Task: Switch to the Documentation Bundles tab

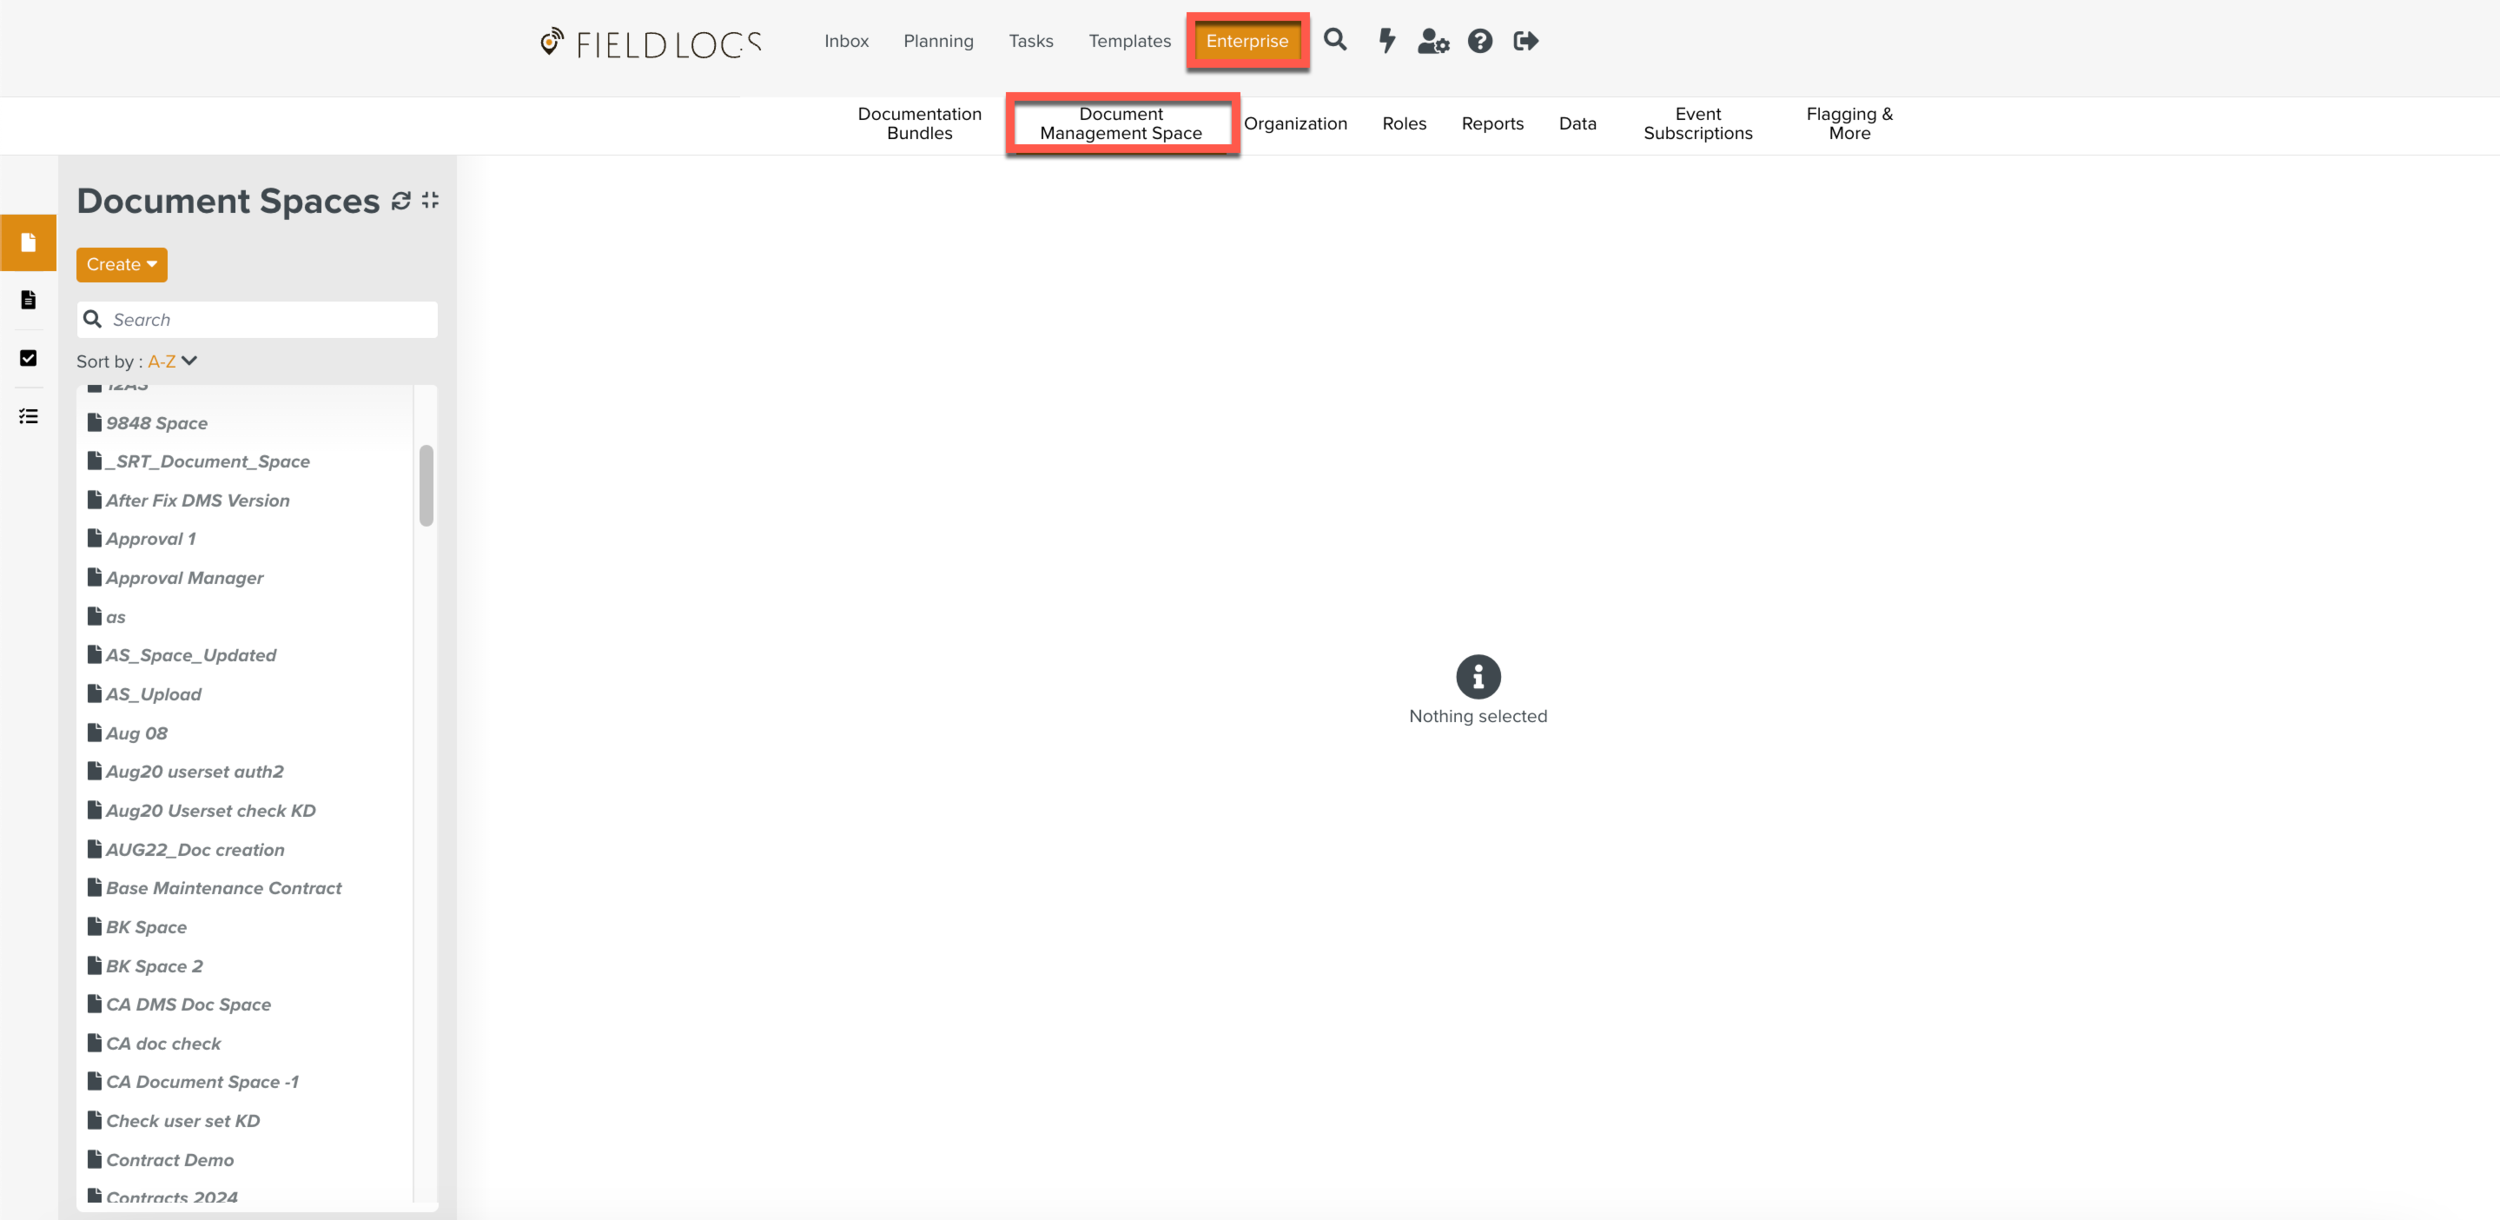Action: pos(918,123)
